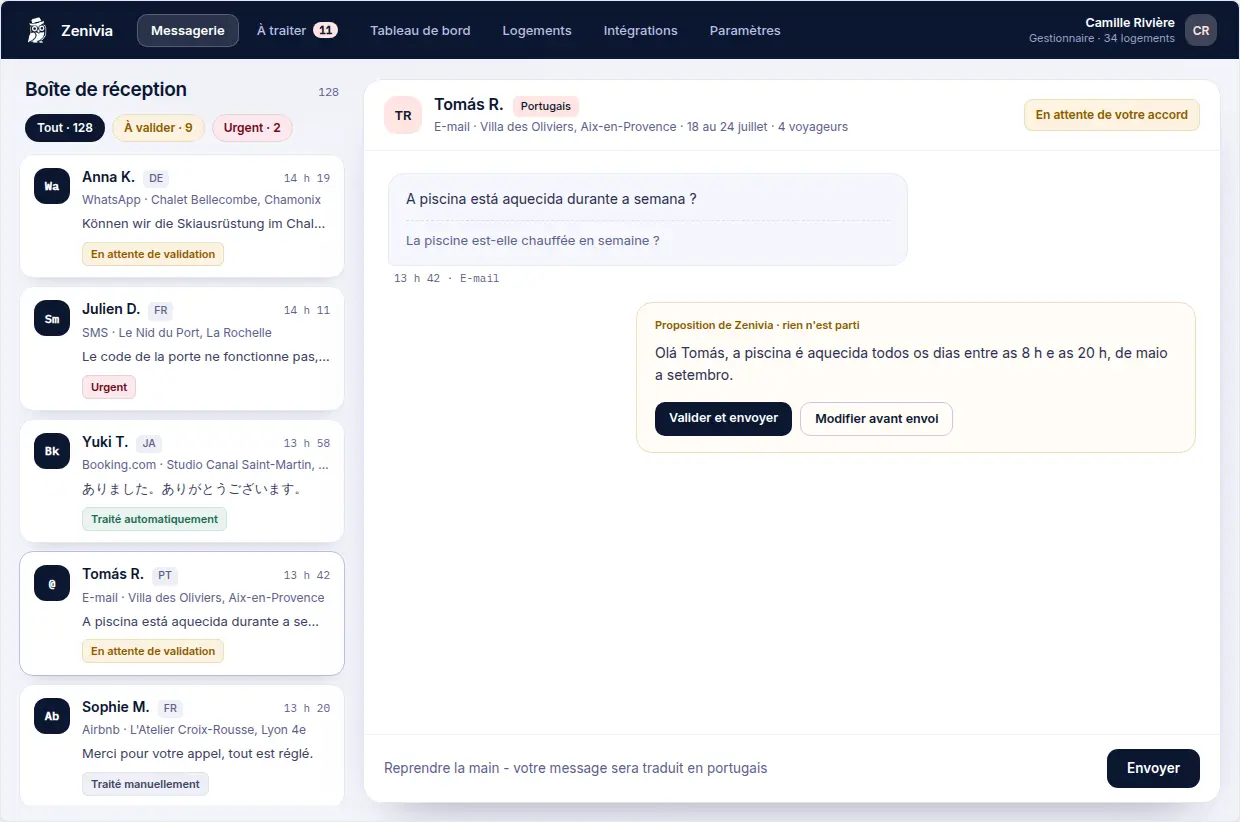Click the Envoyer button

1153,768
